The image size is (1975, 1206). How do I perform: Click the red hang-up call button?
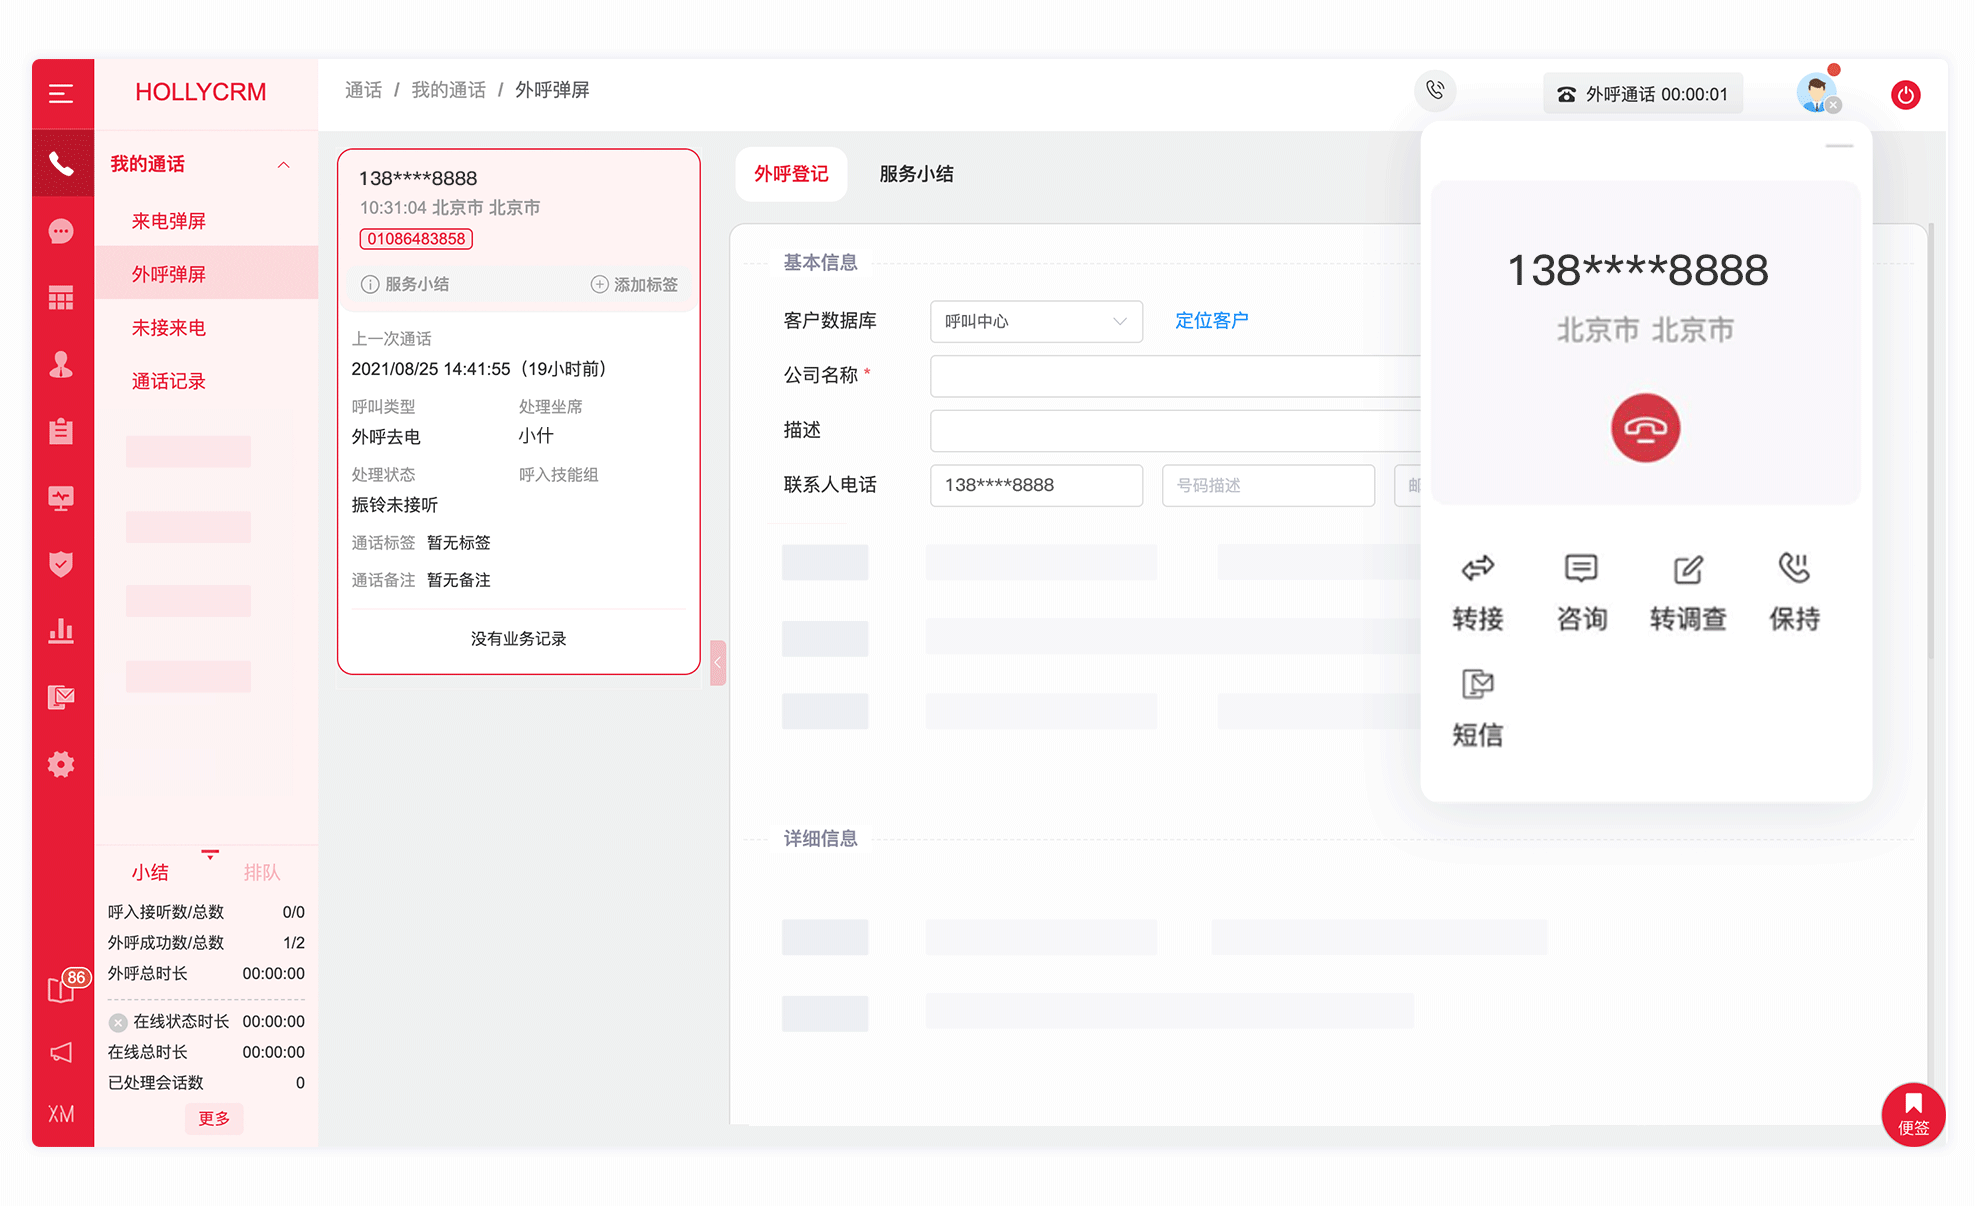click(1645, 428)
